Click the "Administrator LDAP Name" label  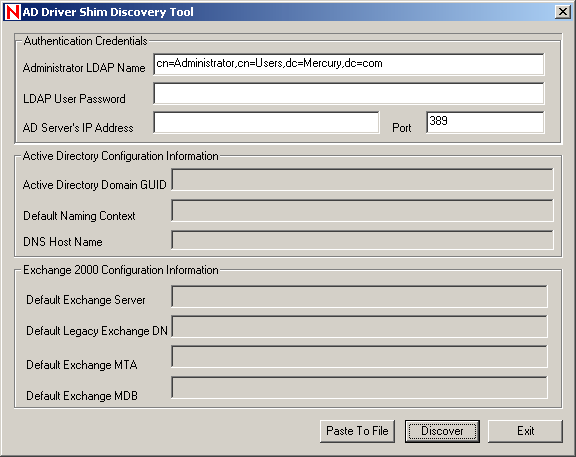[x=84, y=68]
